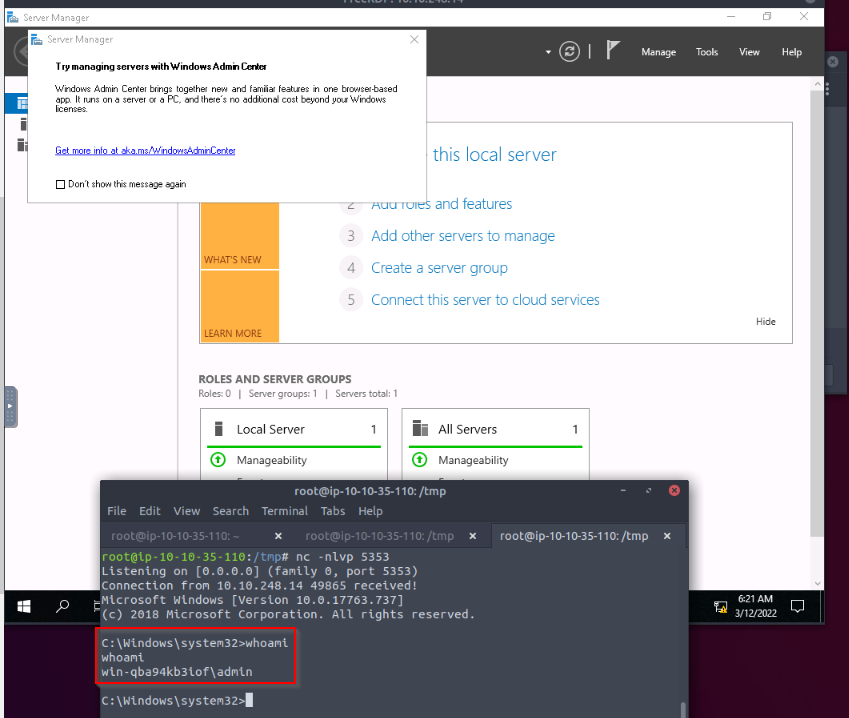Open the notifications flag icon
The image size is (849, 718).
click(612, 50)
